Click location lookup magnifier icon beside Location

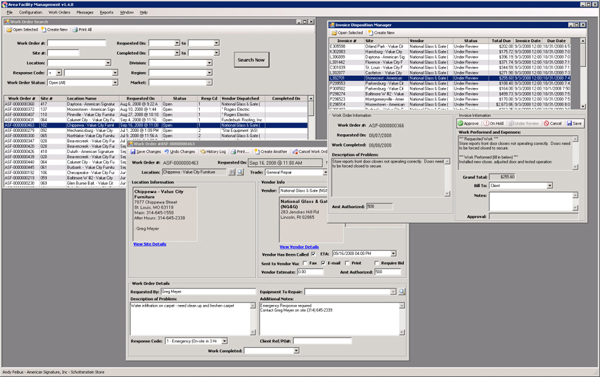(240, 173)
